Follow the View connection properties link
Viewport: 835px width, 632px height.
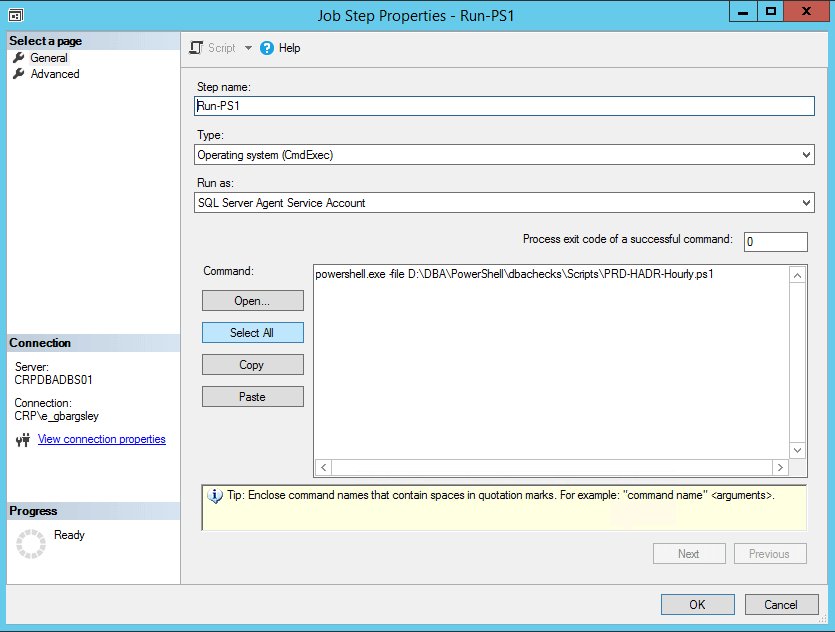coord(101,439)
